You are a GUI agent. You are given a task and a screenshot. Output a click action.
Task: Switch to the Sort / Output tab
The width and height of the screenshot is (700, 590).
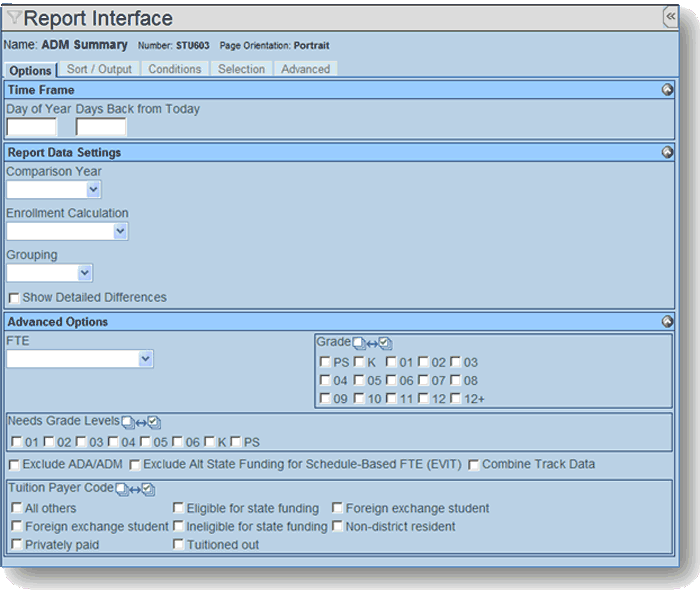coord(99,69)
